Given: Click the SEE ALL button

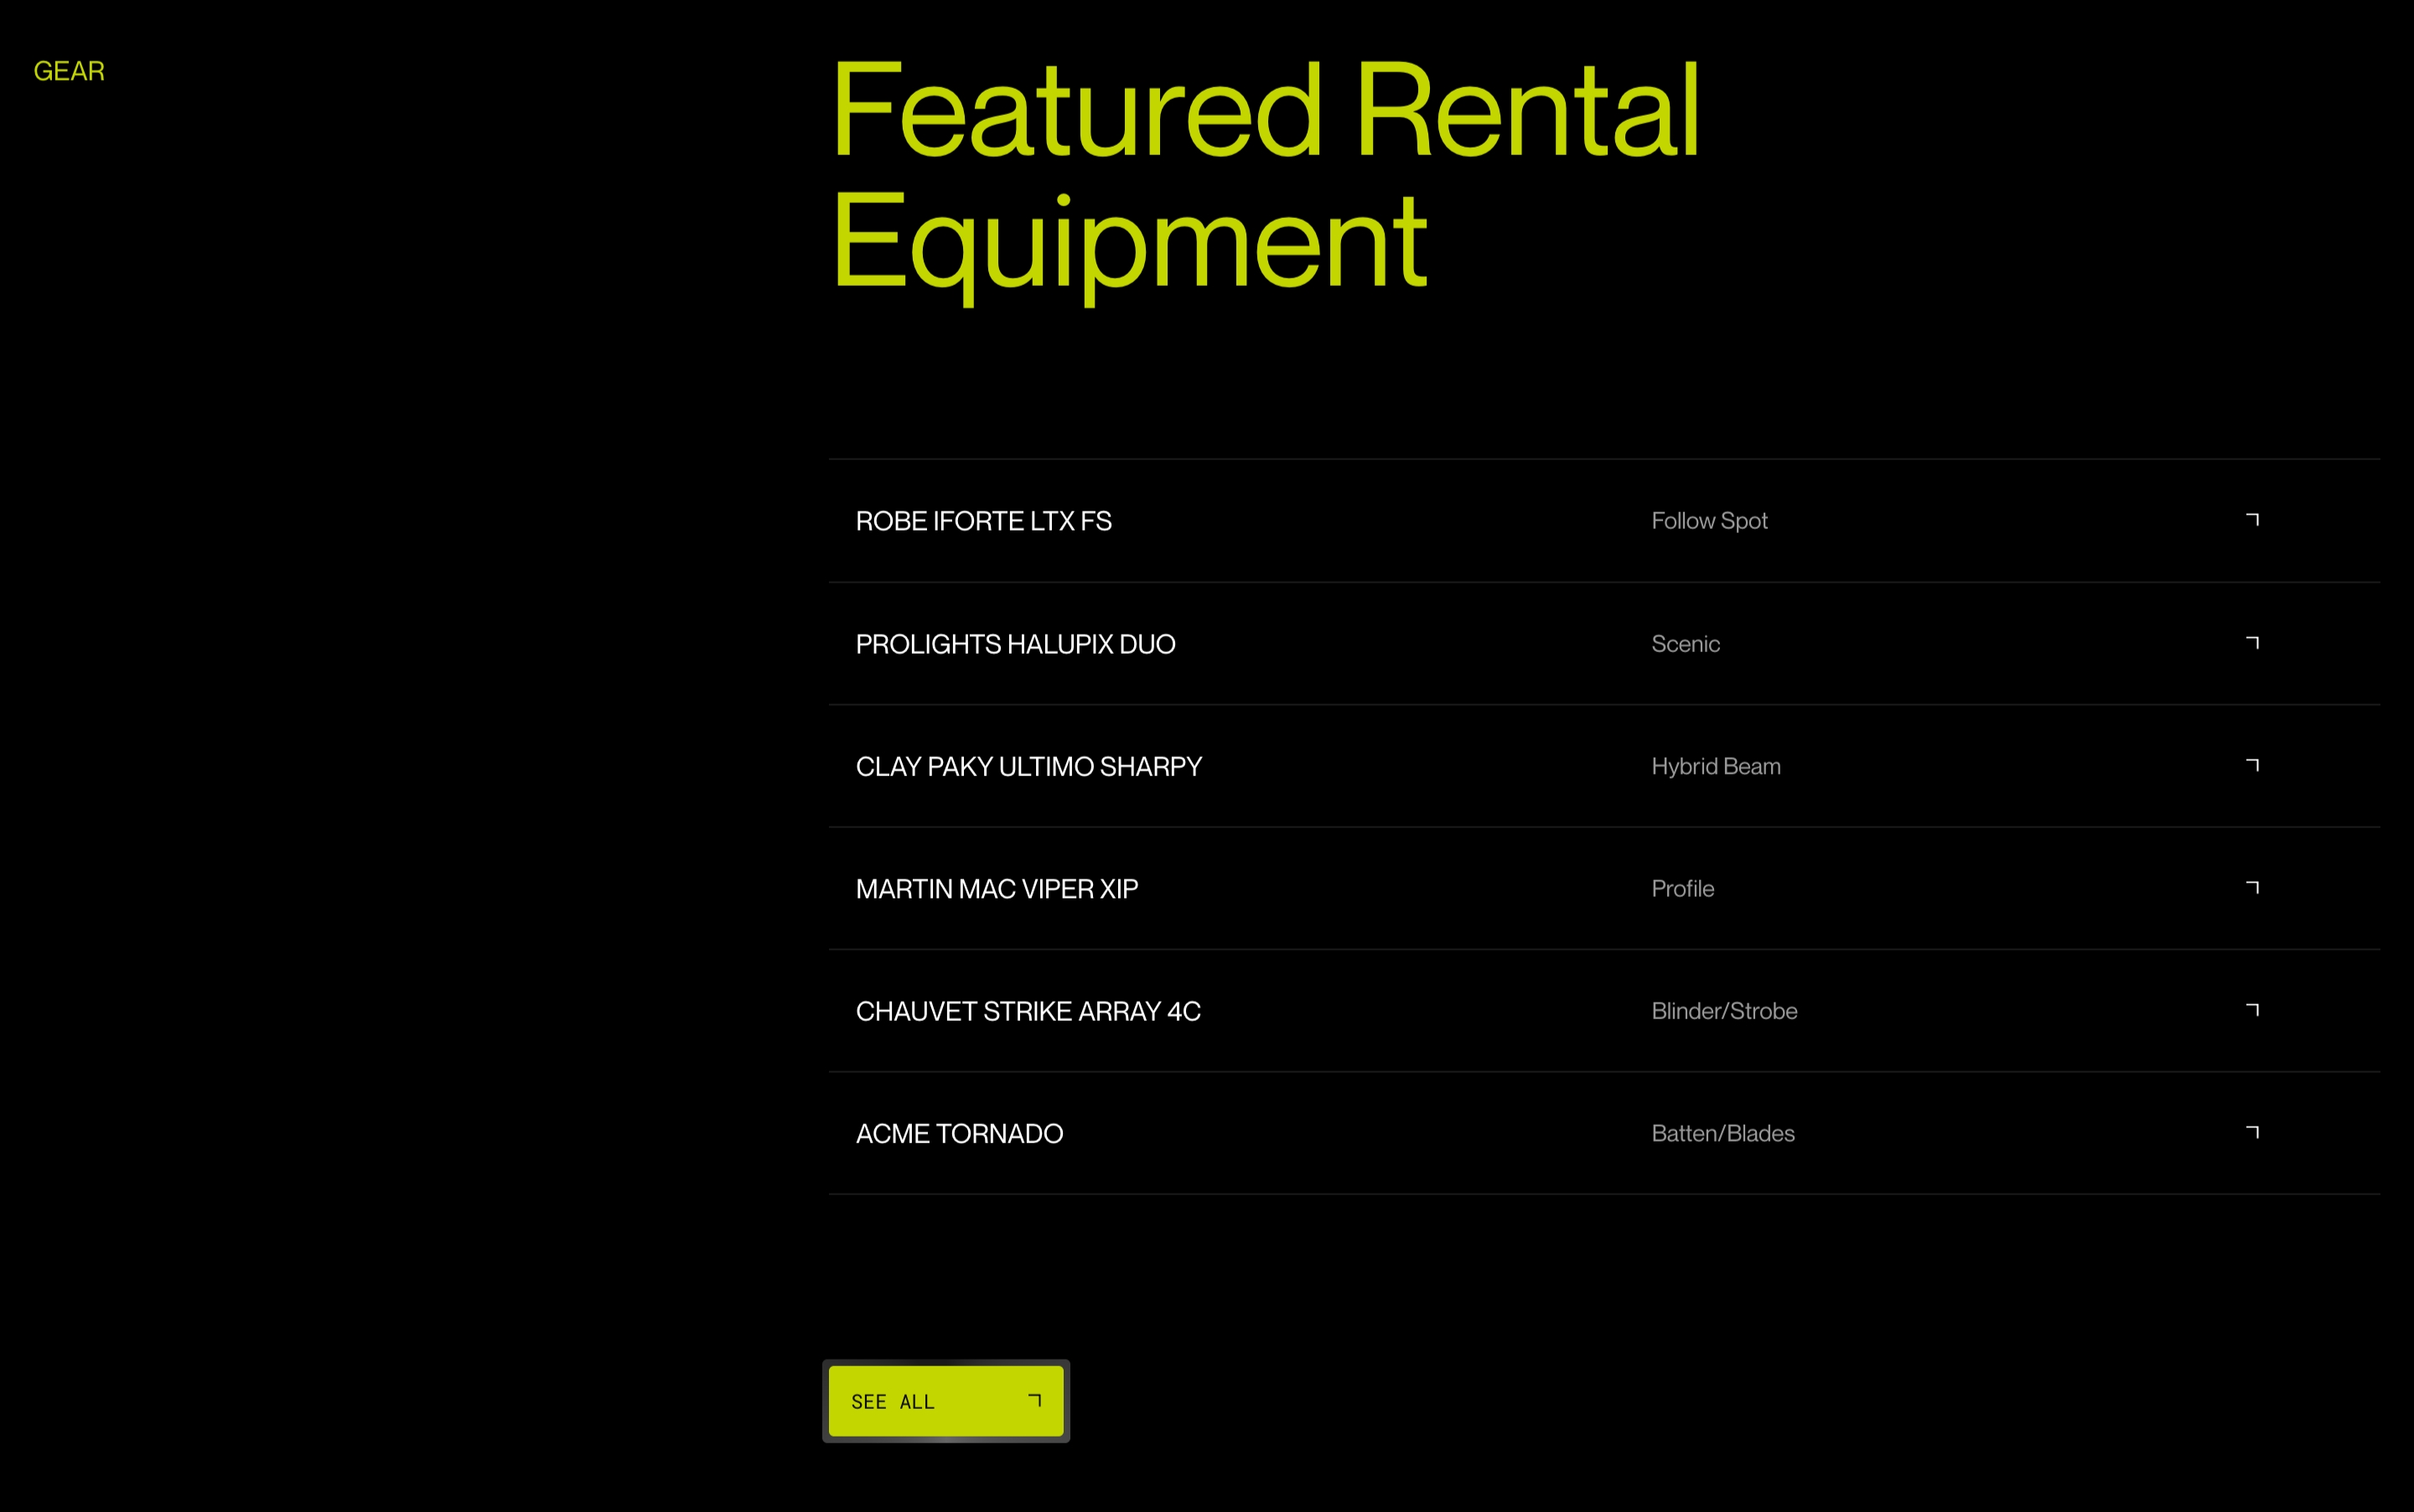Looking at the screenshot, I should [946, 1401].
